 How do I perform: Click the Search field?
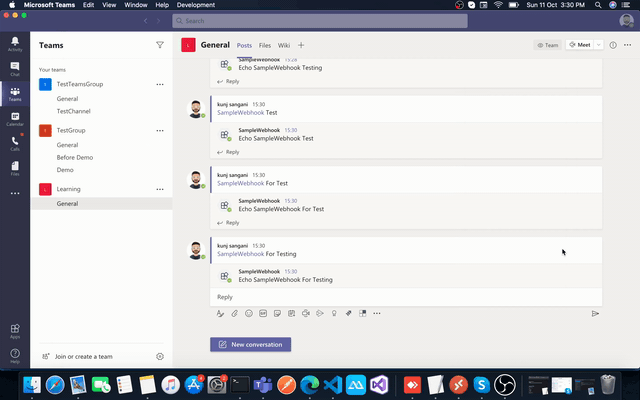coord(320,21)
